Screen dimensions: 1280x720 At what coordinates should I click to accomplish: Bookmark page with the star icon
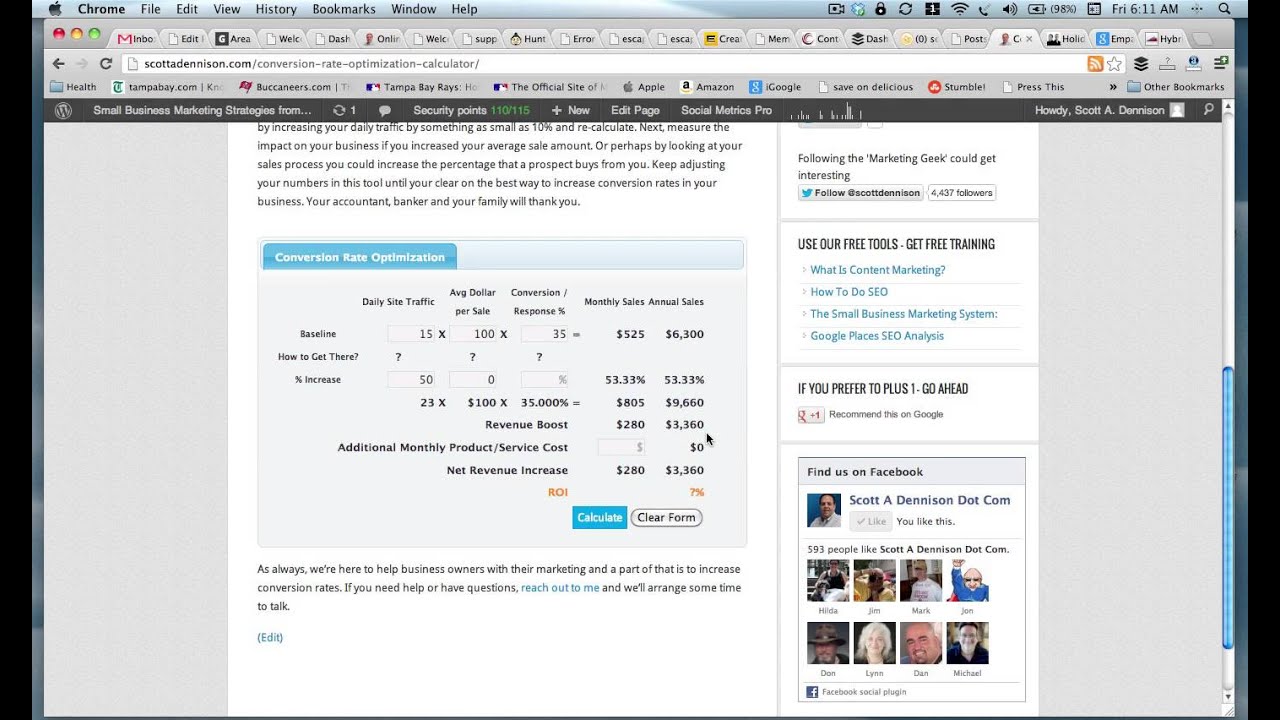click(x=1114, y=63)
